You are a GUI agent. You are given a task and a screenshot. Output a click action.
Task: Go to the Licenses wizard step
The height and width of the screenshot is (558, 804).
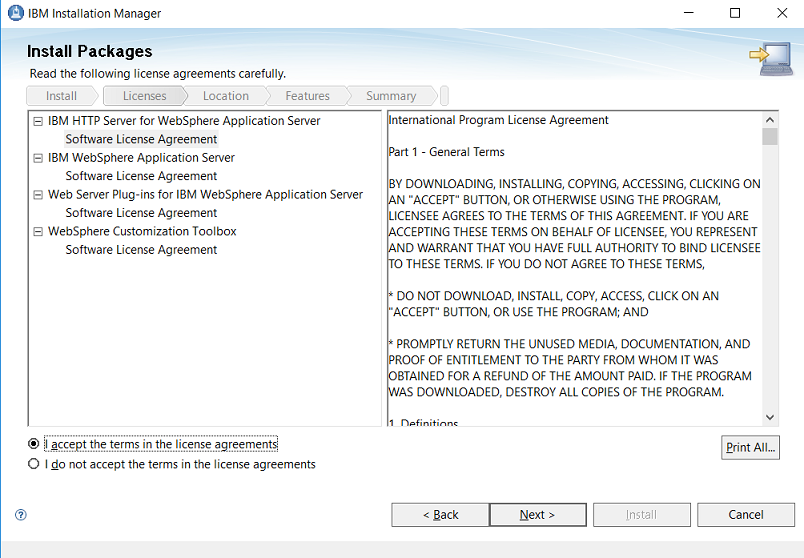click(145, 96)
